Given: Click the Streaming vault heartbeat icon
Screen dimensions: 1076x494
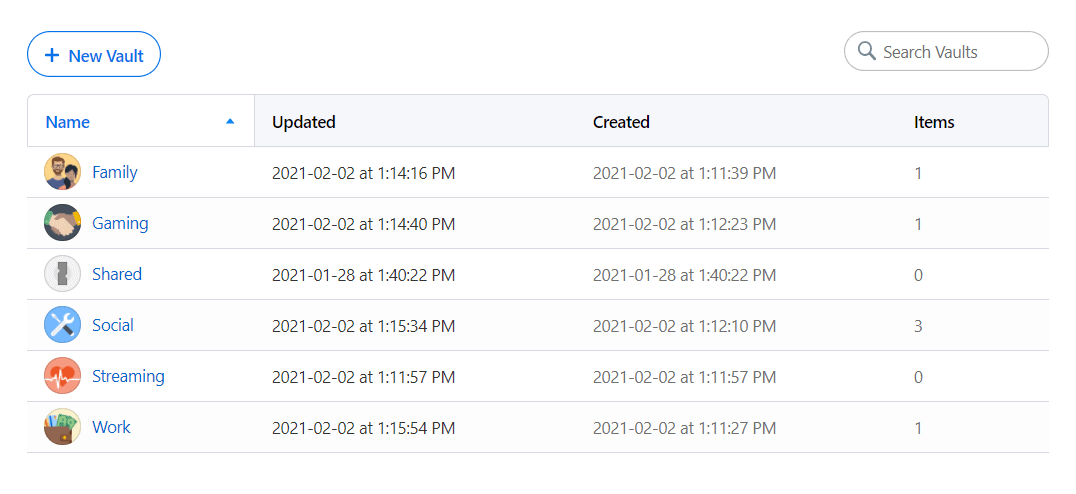Looking at the screenshot, I should [x=62, y=377].
